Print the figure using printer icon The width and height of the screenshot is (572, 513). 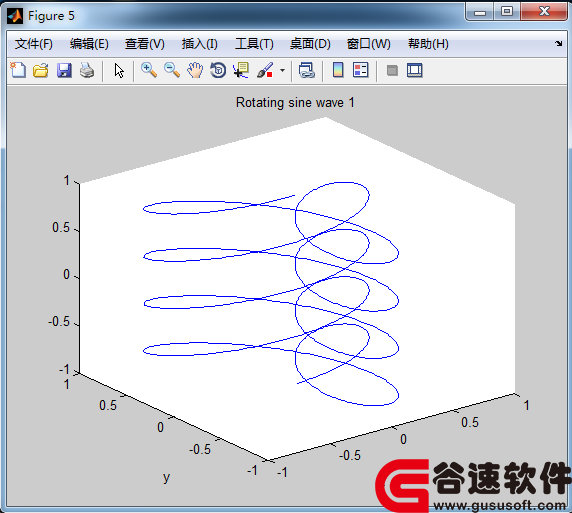(x=87, y=70)
